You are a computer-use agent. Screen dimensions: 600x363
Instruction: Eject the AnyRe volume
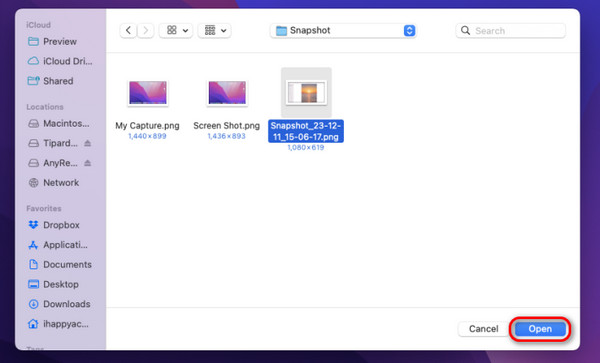click(88, 163)
